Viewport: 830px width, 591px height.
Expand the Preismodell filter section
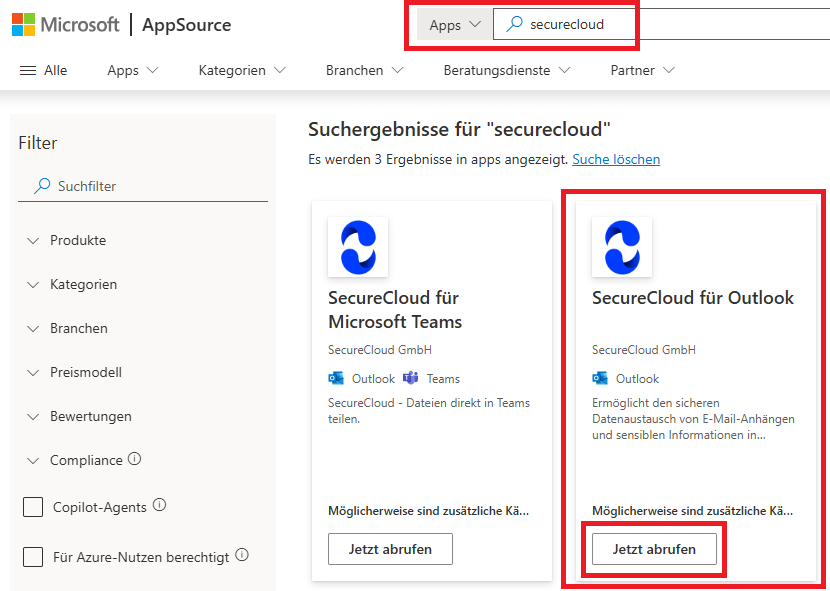pos(74,372)
